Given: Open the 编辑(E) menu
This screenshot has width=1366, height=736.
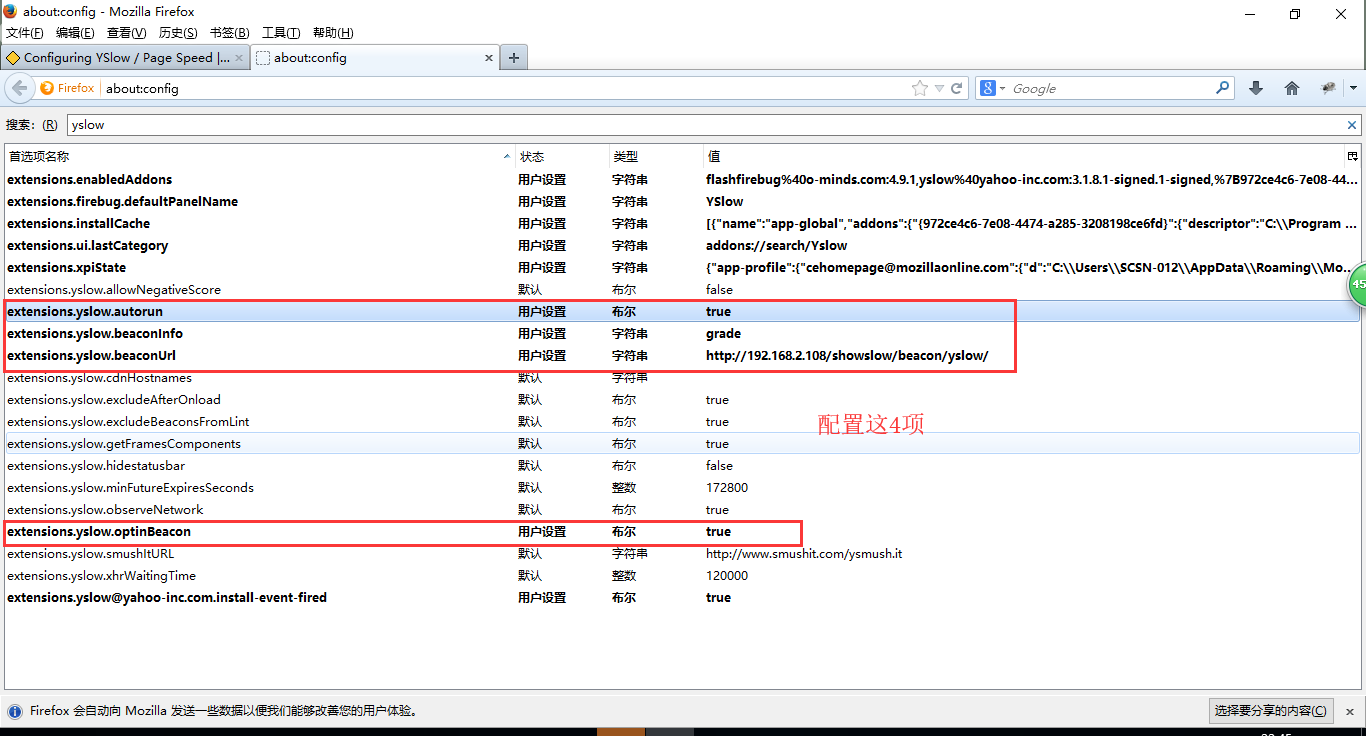Looking at the screenshot, I should point(75,33).
